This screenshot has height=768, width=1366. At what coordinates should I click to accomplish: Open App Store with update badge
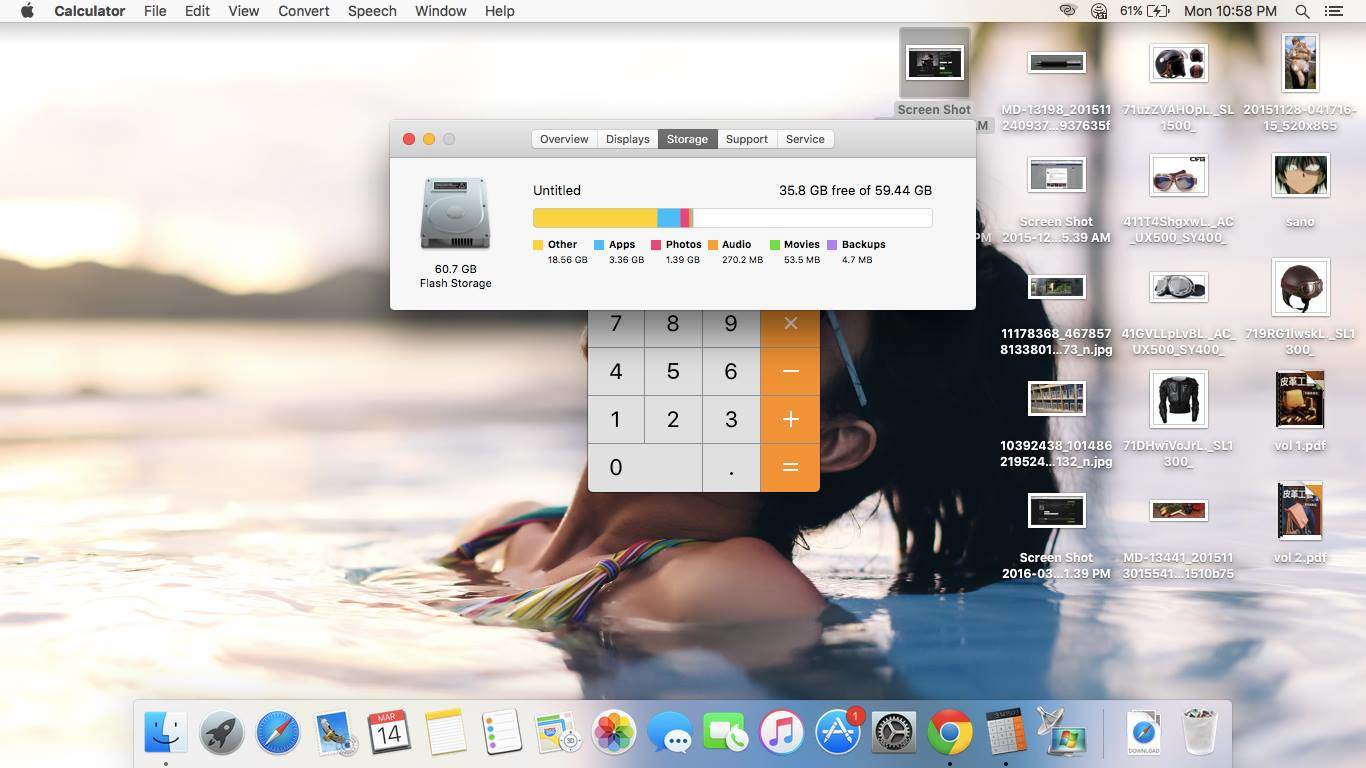838,733
